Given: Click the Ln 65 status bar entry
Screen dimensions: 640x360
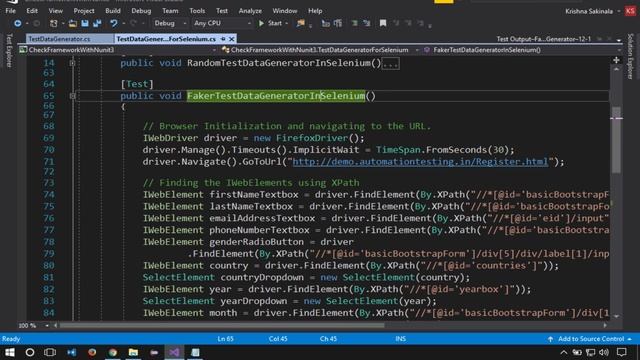Looking at the screenshot, I should [x=225, y=339].
